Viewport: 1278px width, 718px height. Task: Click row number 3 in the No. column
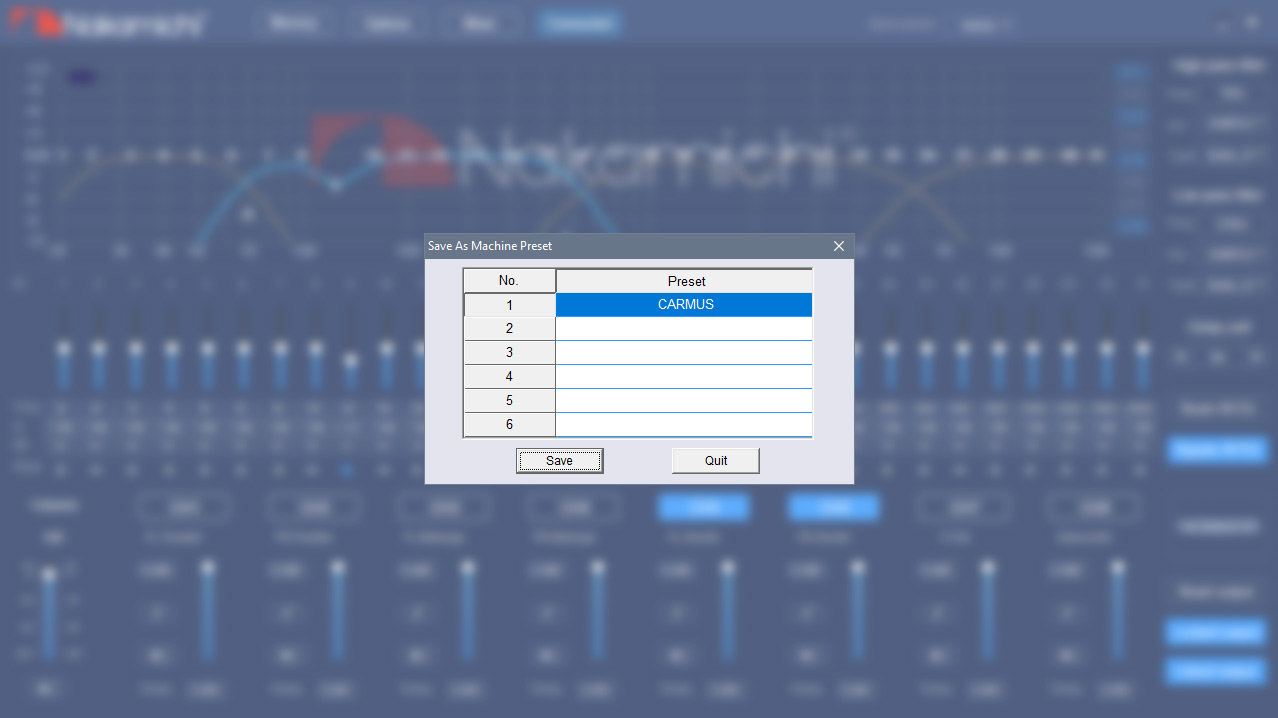coord(510,353)
